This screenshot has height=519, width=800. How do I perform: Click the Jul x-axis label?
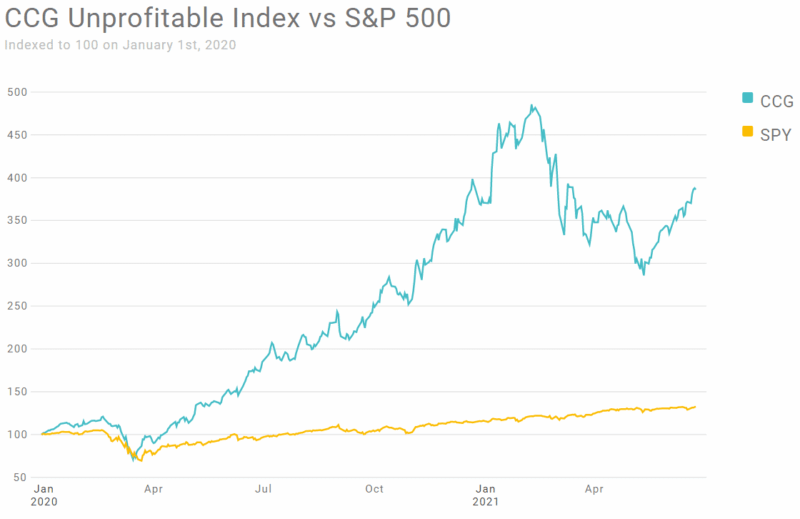coord(263,489)
